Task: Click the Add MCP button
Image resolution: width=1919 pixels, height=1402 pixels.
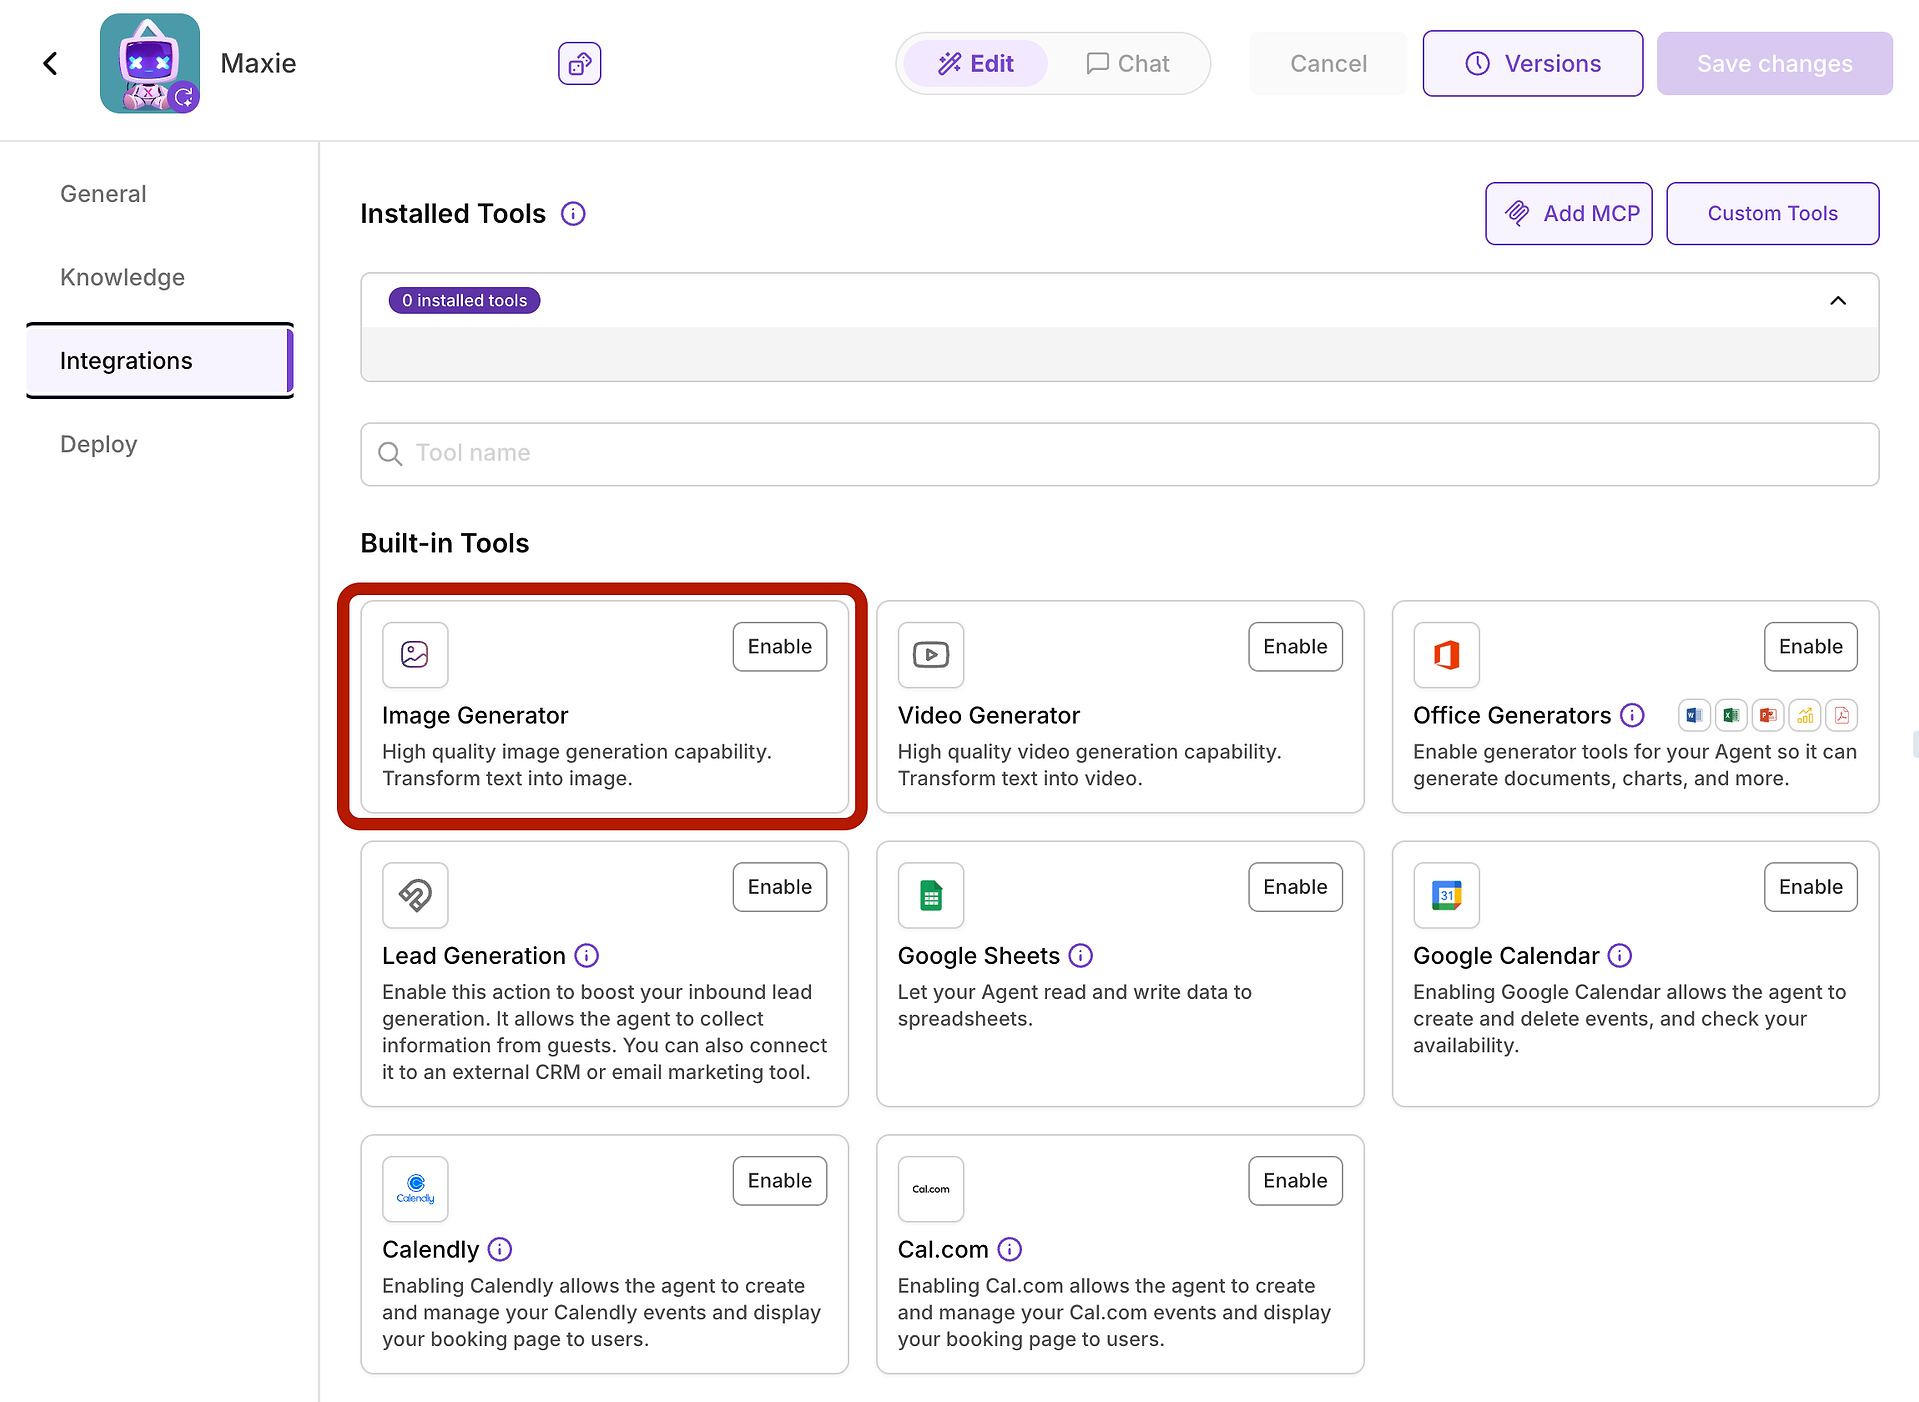Action: pyautogui.click(x=1568, y=214)
